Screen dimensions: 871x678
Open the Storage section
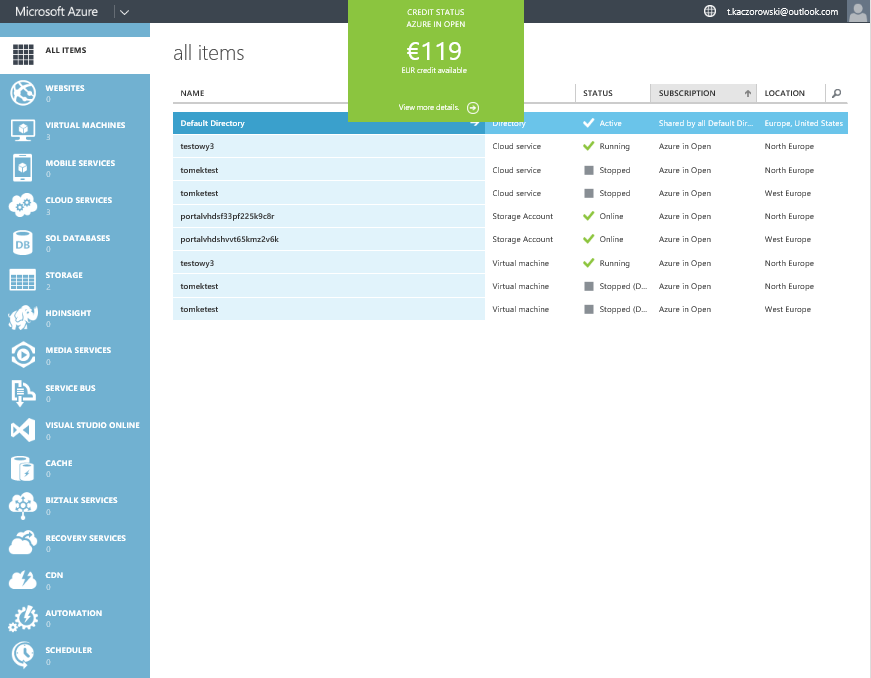coord(75,280)
